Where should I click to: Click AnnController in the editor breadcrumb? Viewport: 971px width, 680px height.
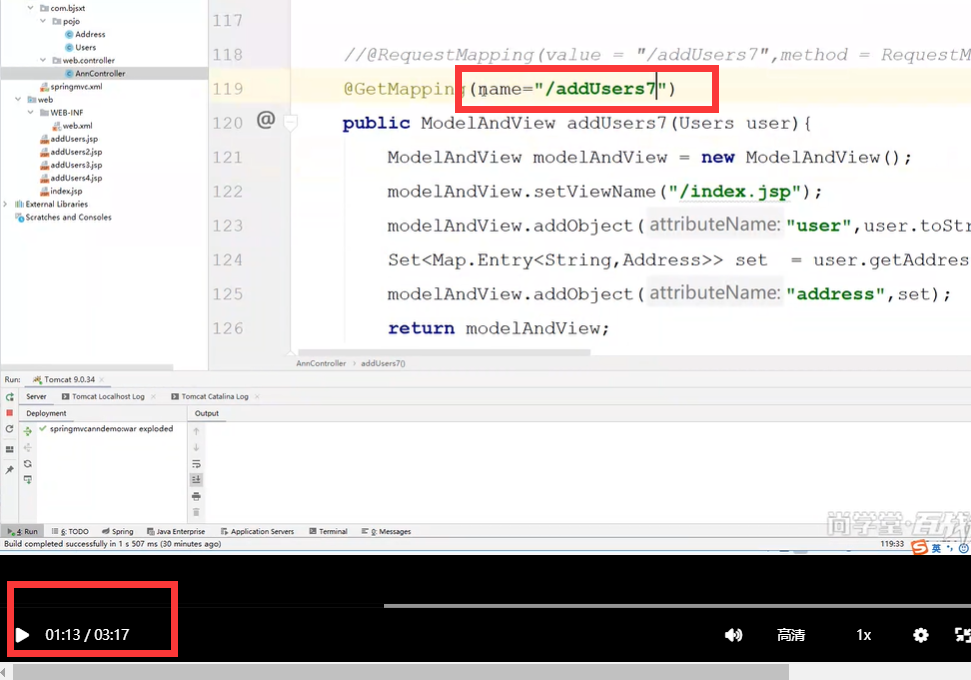(321, 364)
